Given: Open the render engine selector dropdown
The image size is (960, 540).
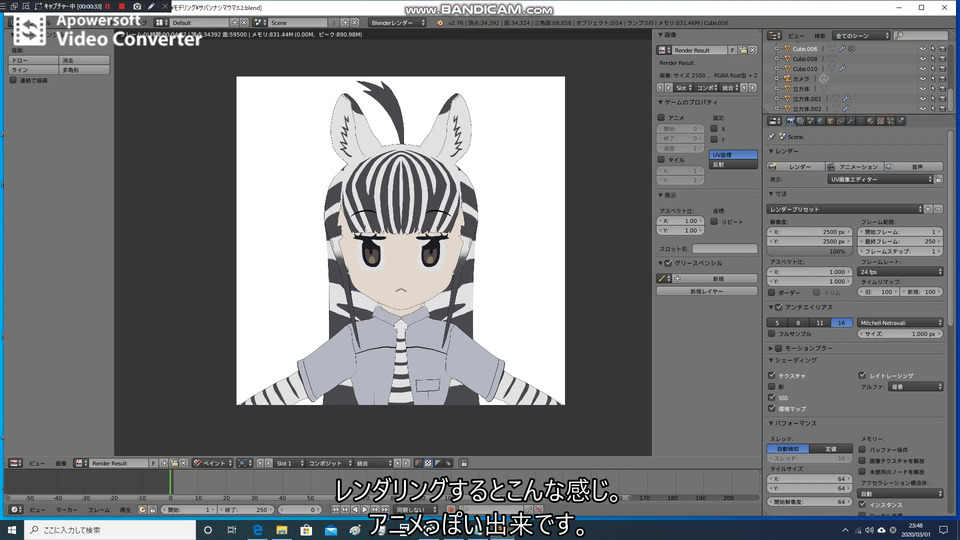Looking at the screenshot, I should (397, 23).
